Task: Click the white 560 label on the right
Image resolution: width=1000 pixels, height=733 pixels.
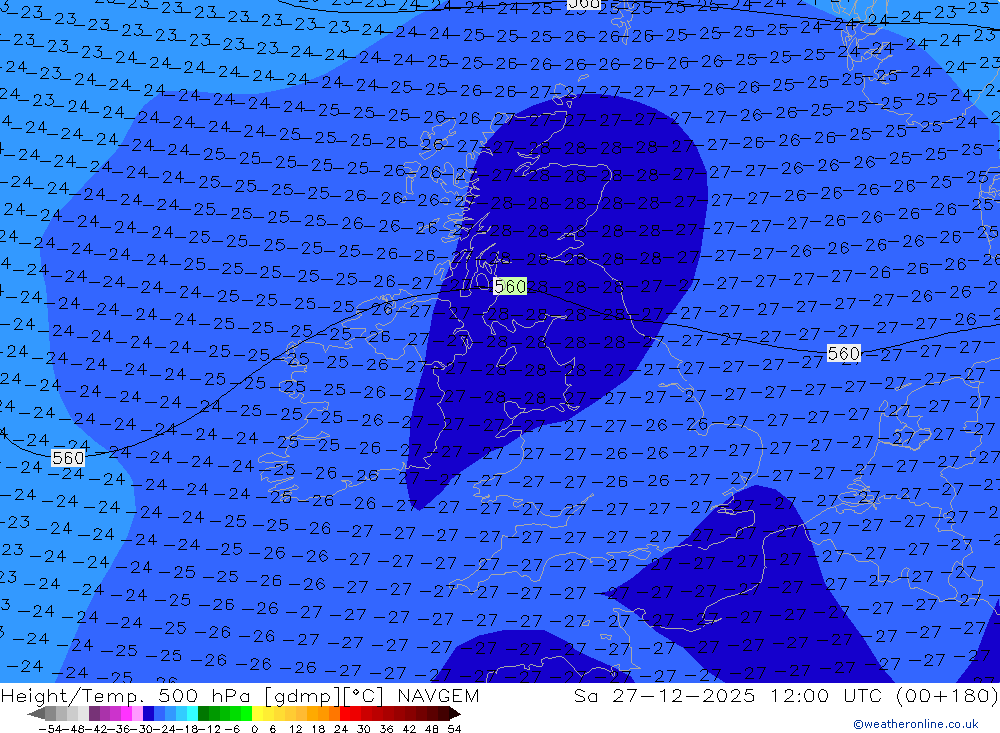Action: click(x=843, y=353)
